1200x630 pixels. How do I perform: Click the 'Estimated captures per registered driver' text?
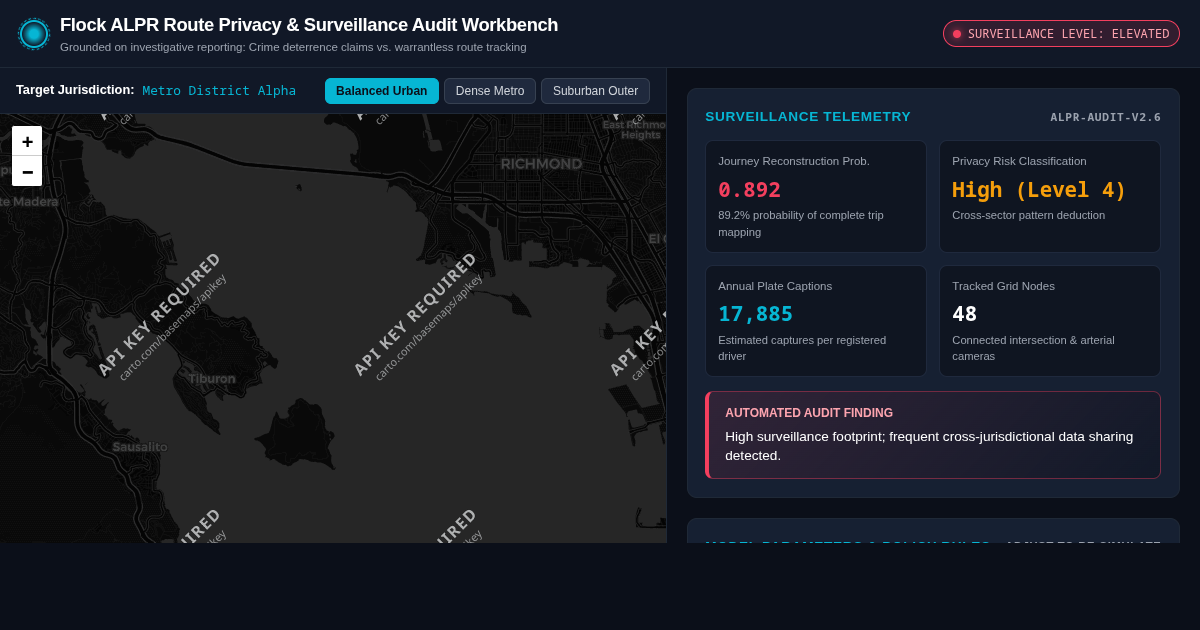point(802,348)
